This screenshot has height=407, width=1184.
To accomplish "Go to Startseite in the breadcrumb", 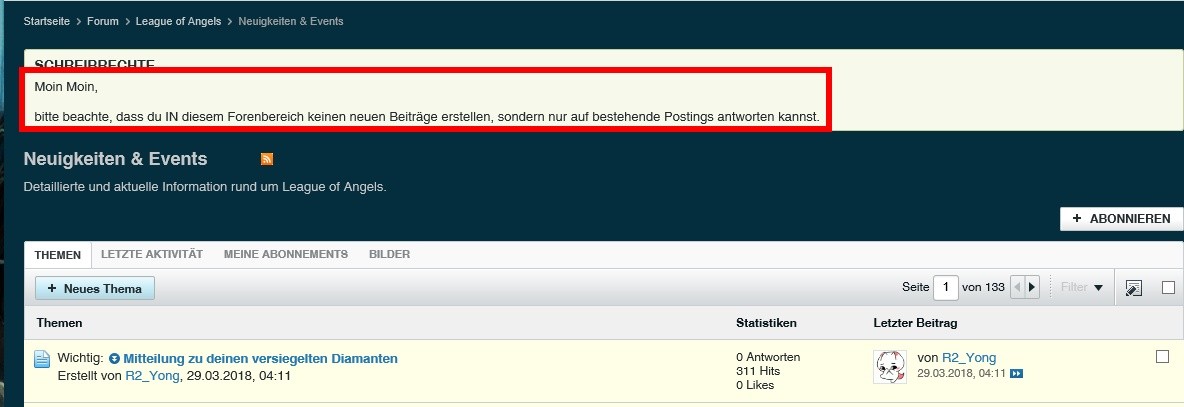I will [x=47, y=21].
